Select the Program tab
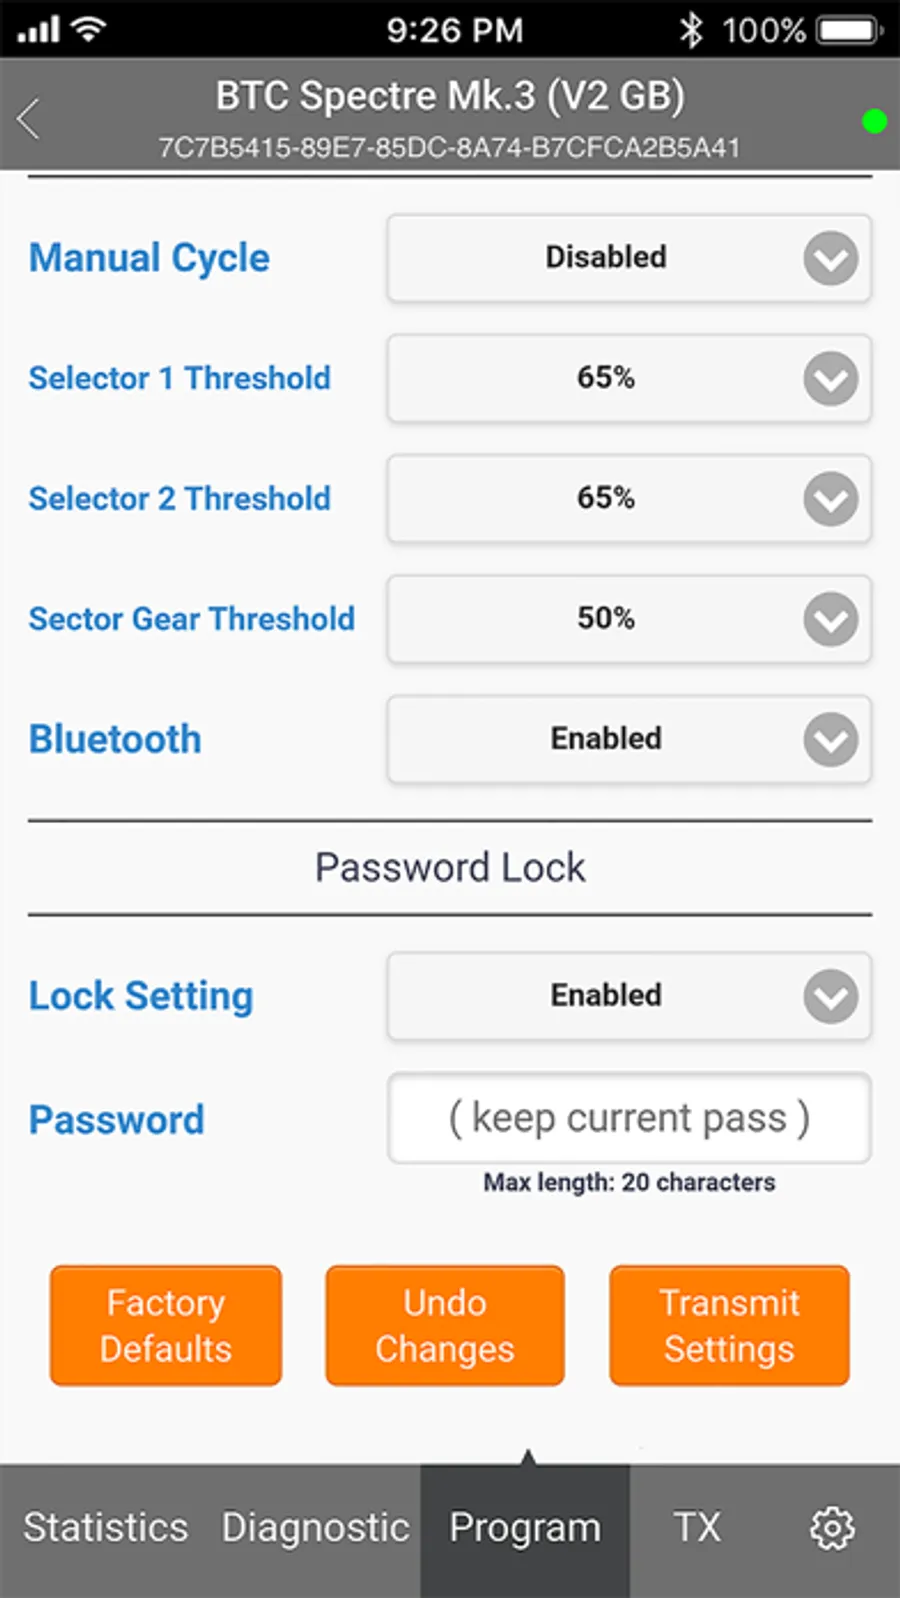 pyautogui.click(x=525, y=1527)
